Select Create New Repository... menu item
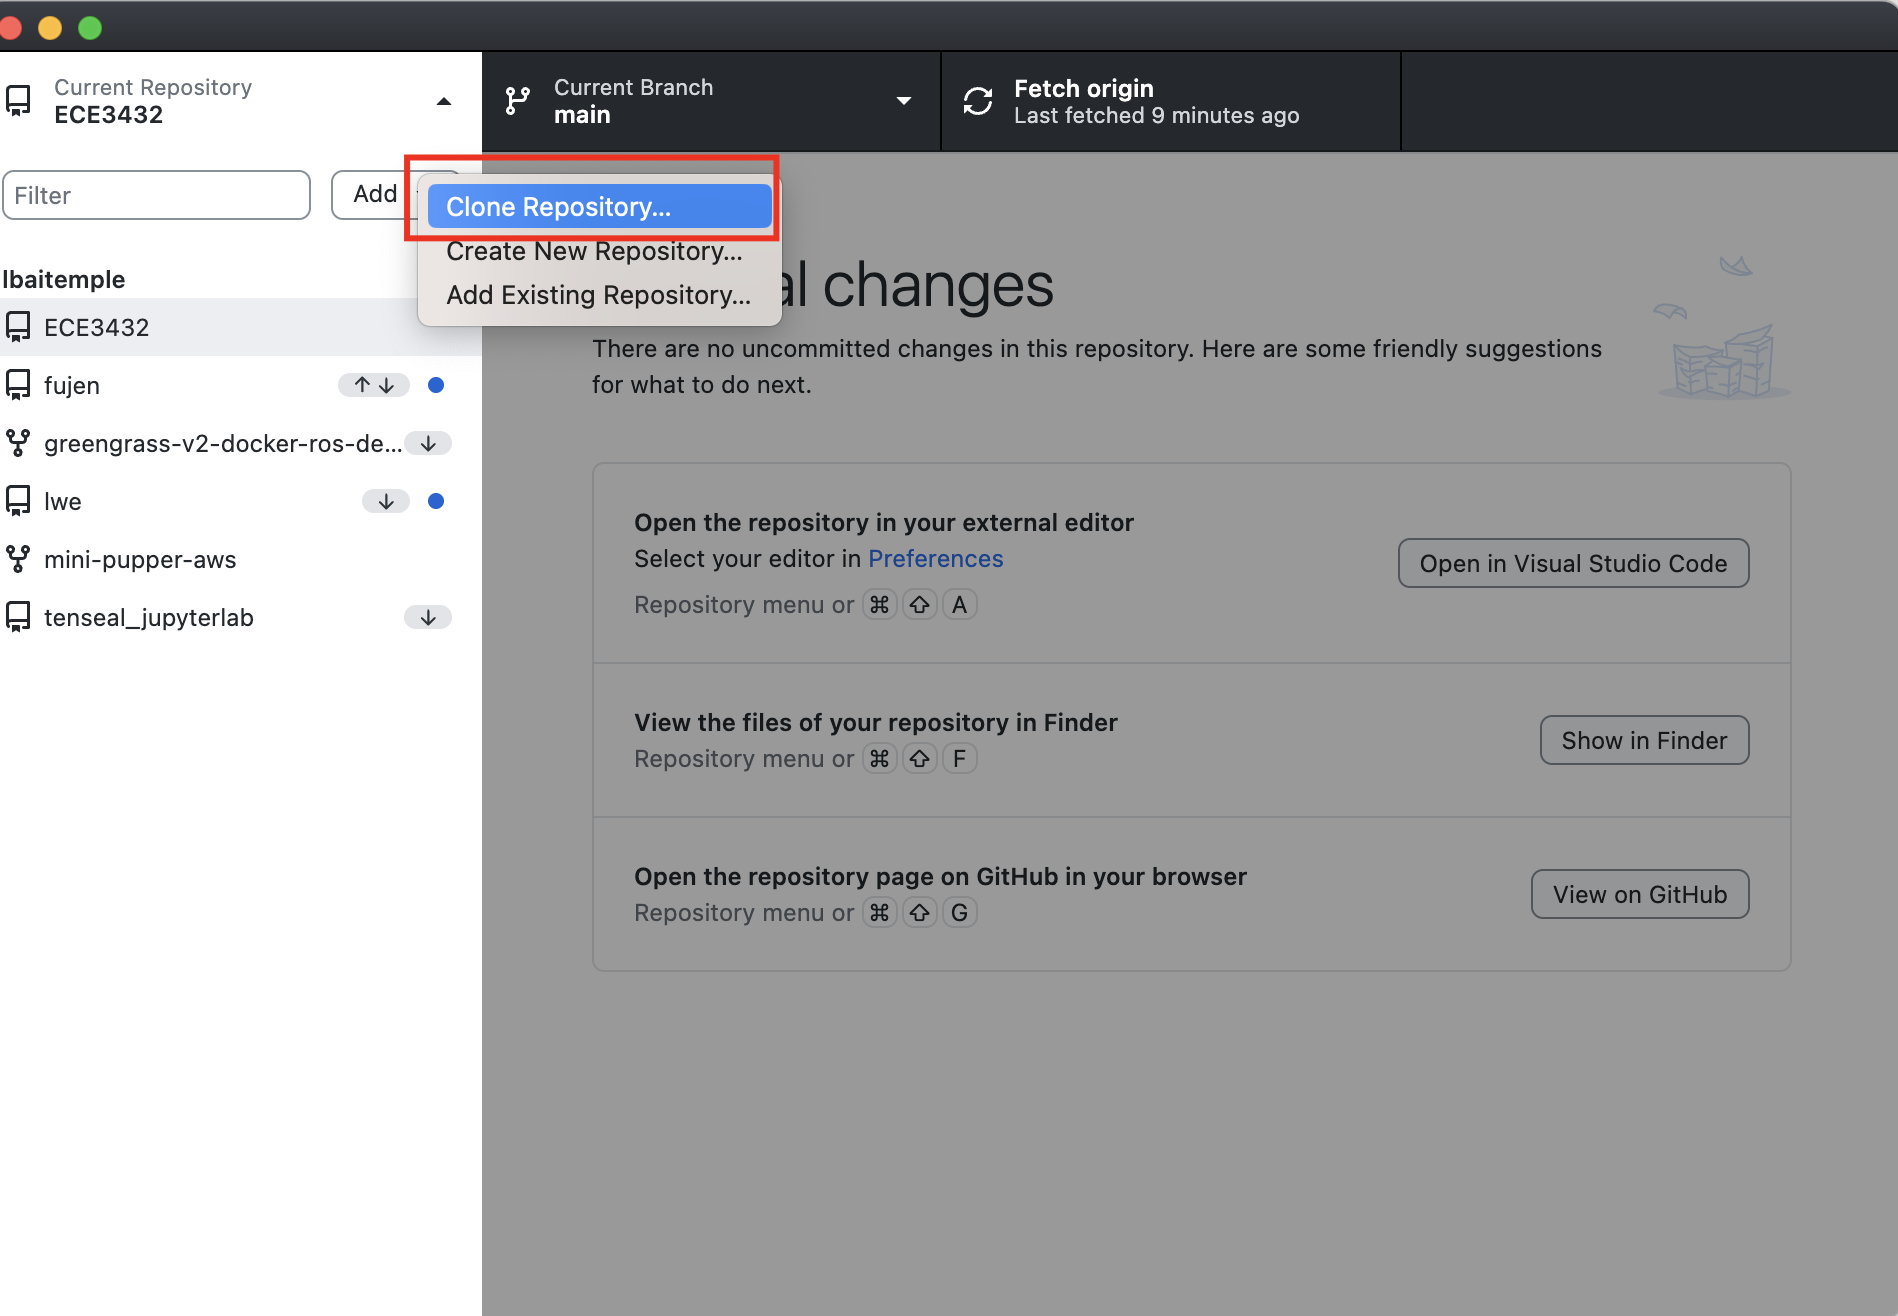 [594, 251]
